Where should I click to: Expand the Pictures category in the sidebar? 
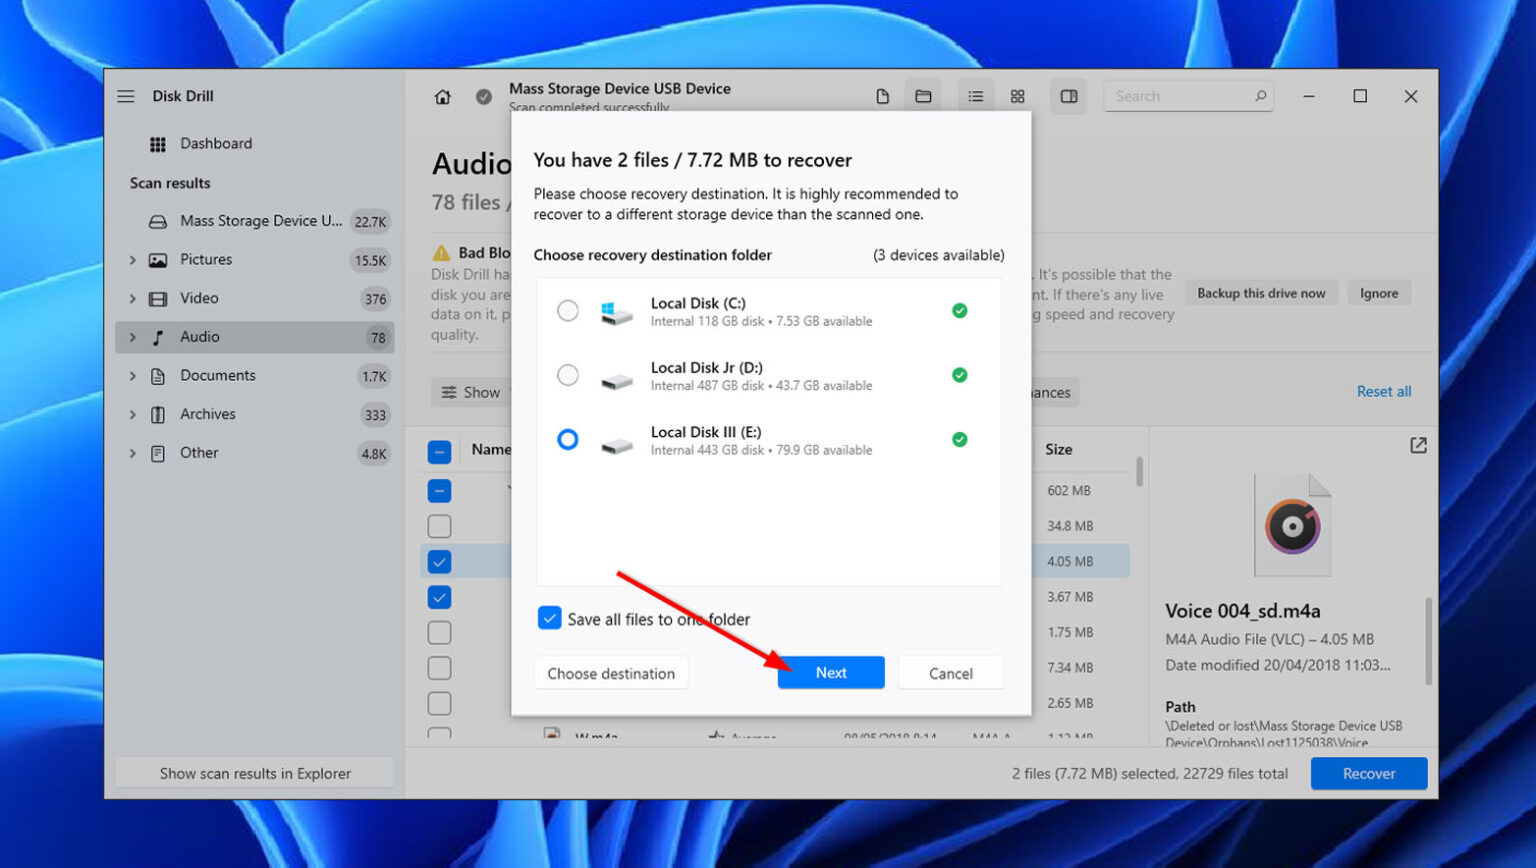coord(133,260)
